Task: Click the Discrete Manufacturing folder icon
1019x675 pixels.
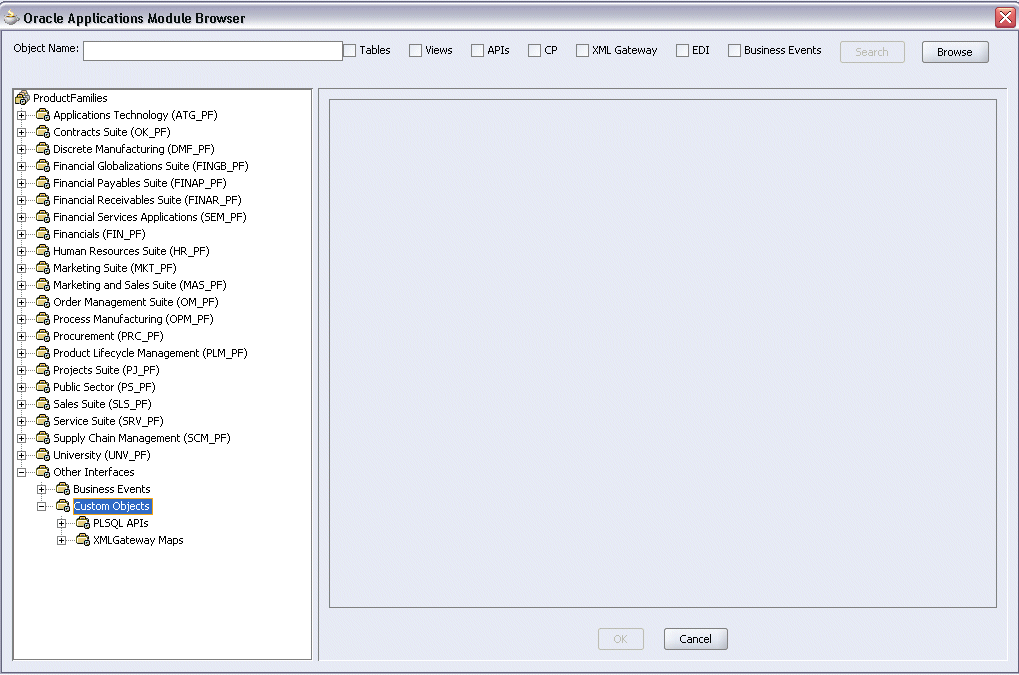Action: [x=43, y=149]
